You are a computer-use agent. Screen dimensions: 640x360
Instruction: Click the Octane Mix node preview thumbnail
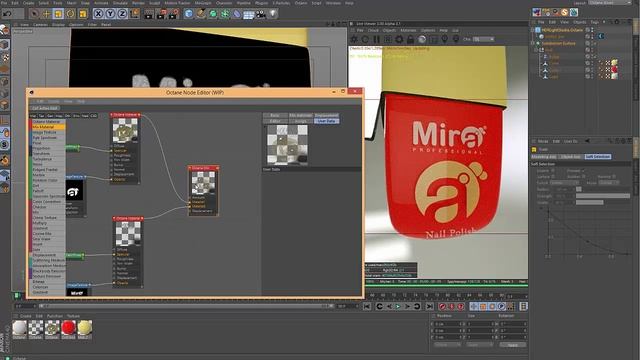point(203,183)
